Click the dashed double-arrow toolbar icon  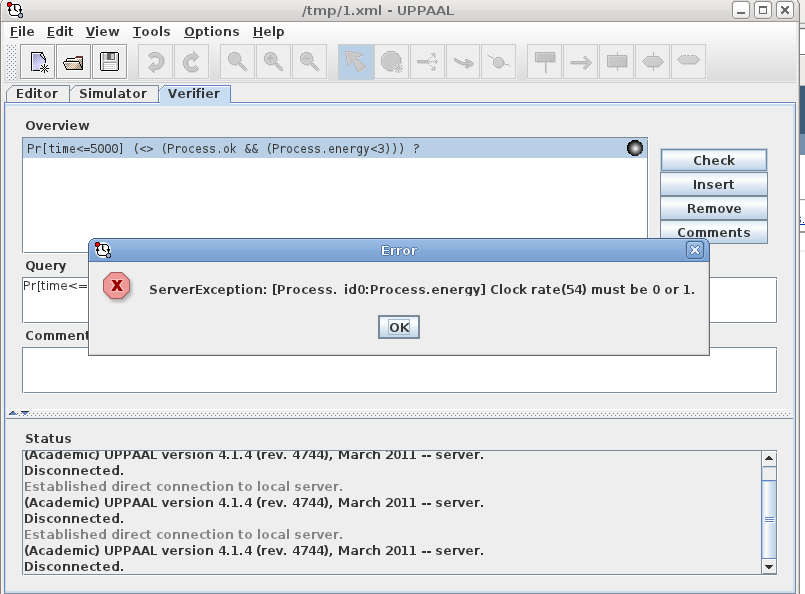[688, 62]
